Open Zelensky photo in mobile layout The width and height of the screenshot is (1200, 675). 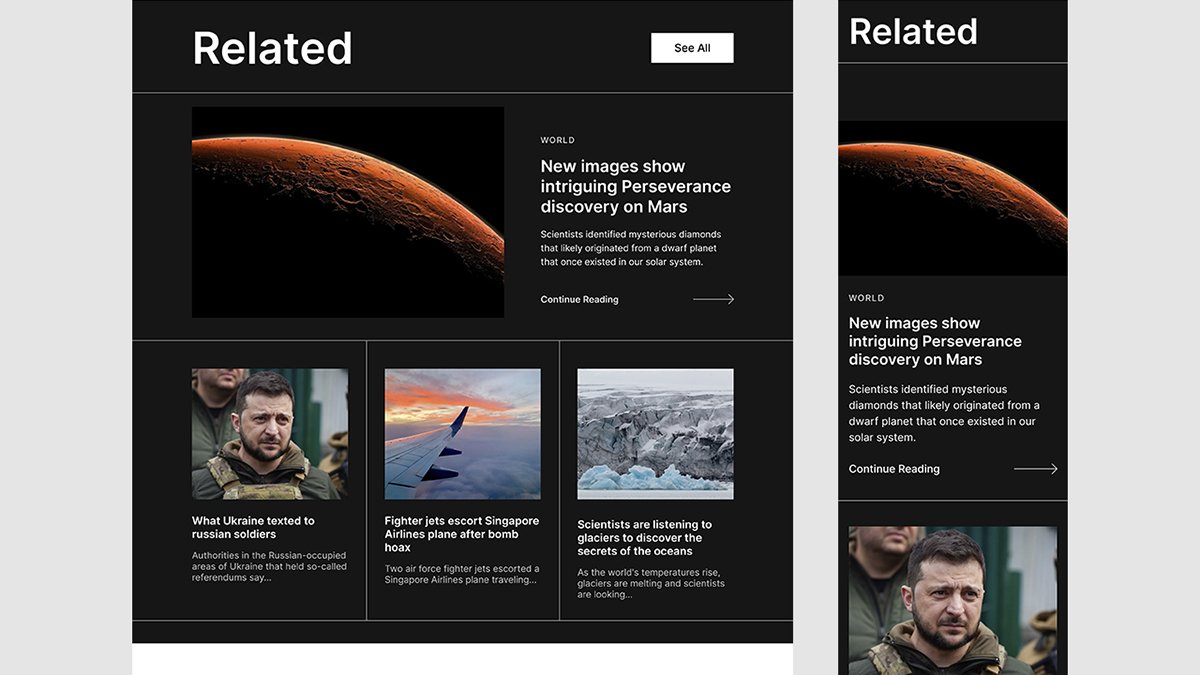pos(953,600)
